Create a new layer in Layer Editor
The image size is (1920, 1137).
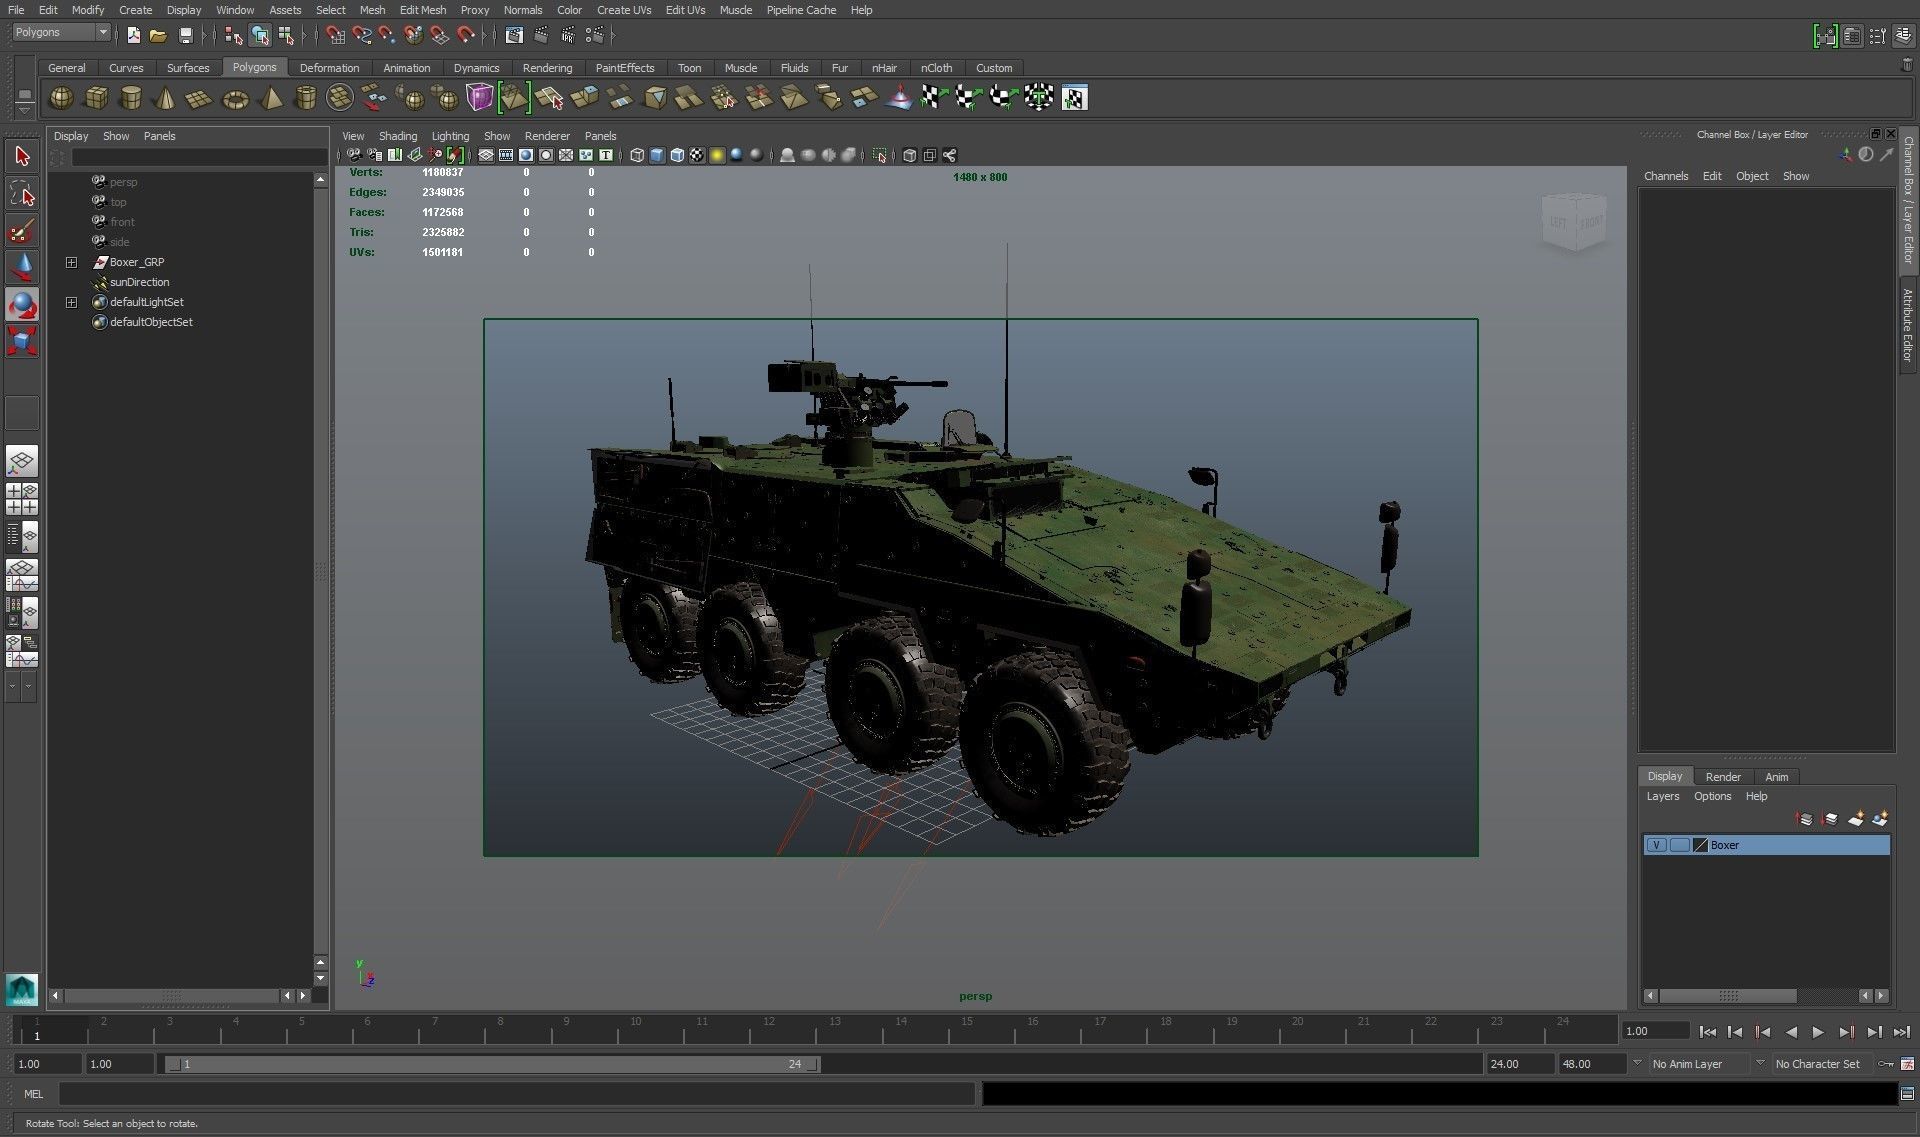tap(1855, 819)
